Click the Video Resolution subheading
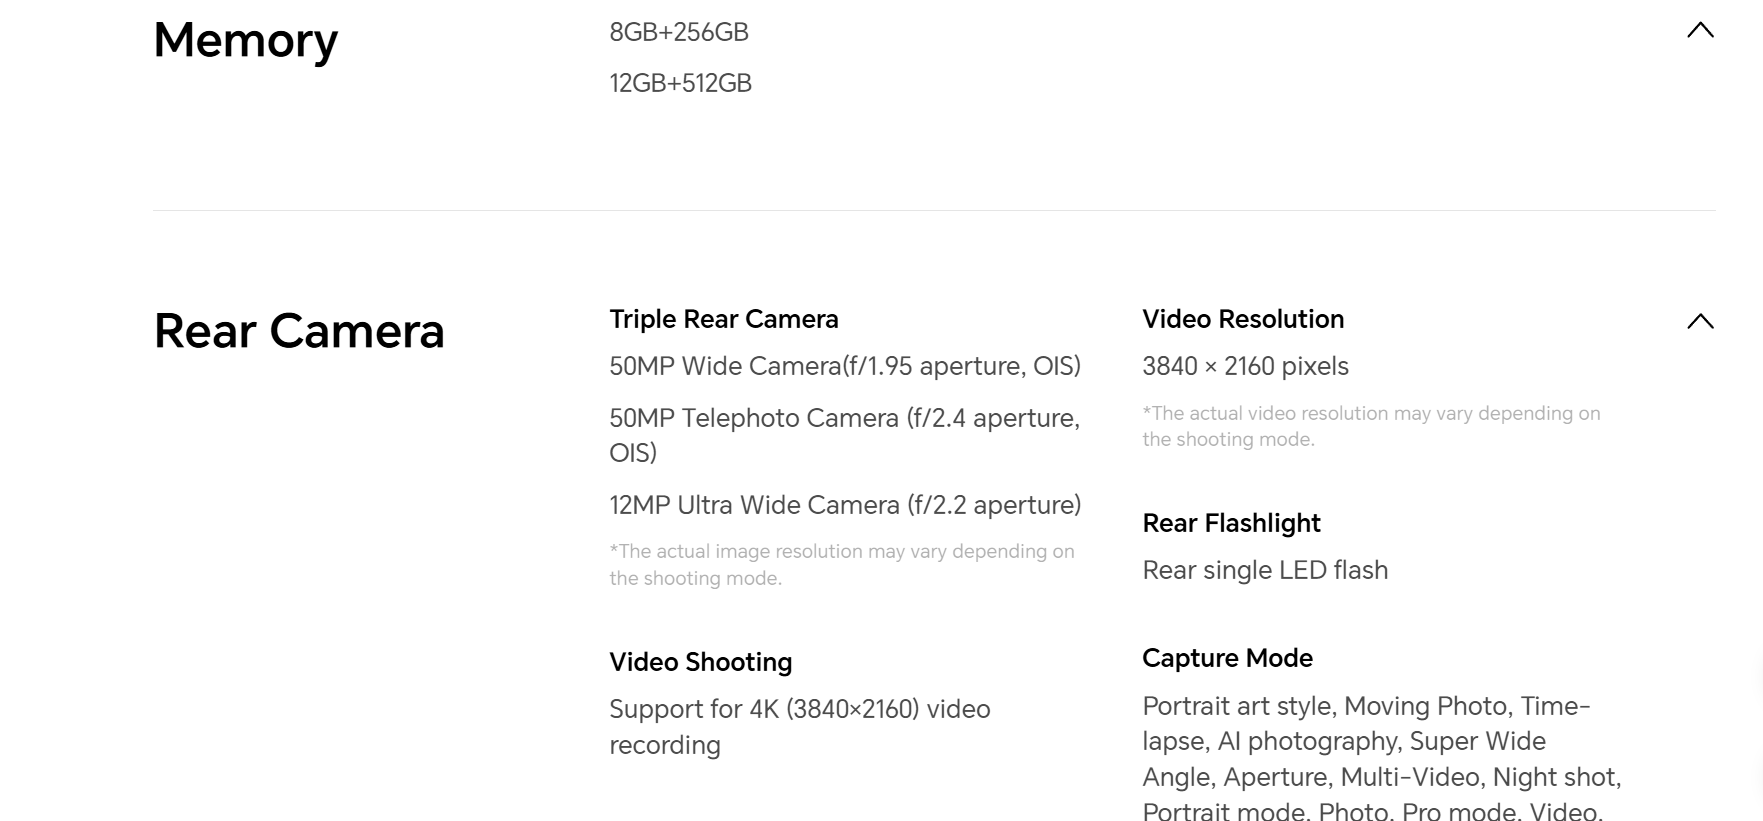1763x821 pixels. [x=1243, y=319]
